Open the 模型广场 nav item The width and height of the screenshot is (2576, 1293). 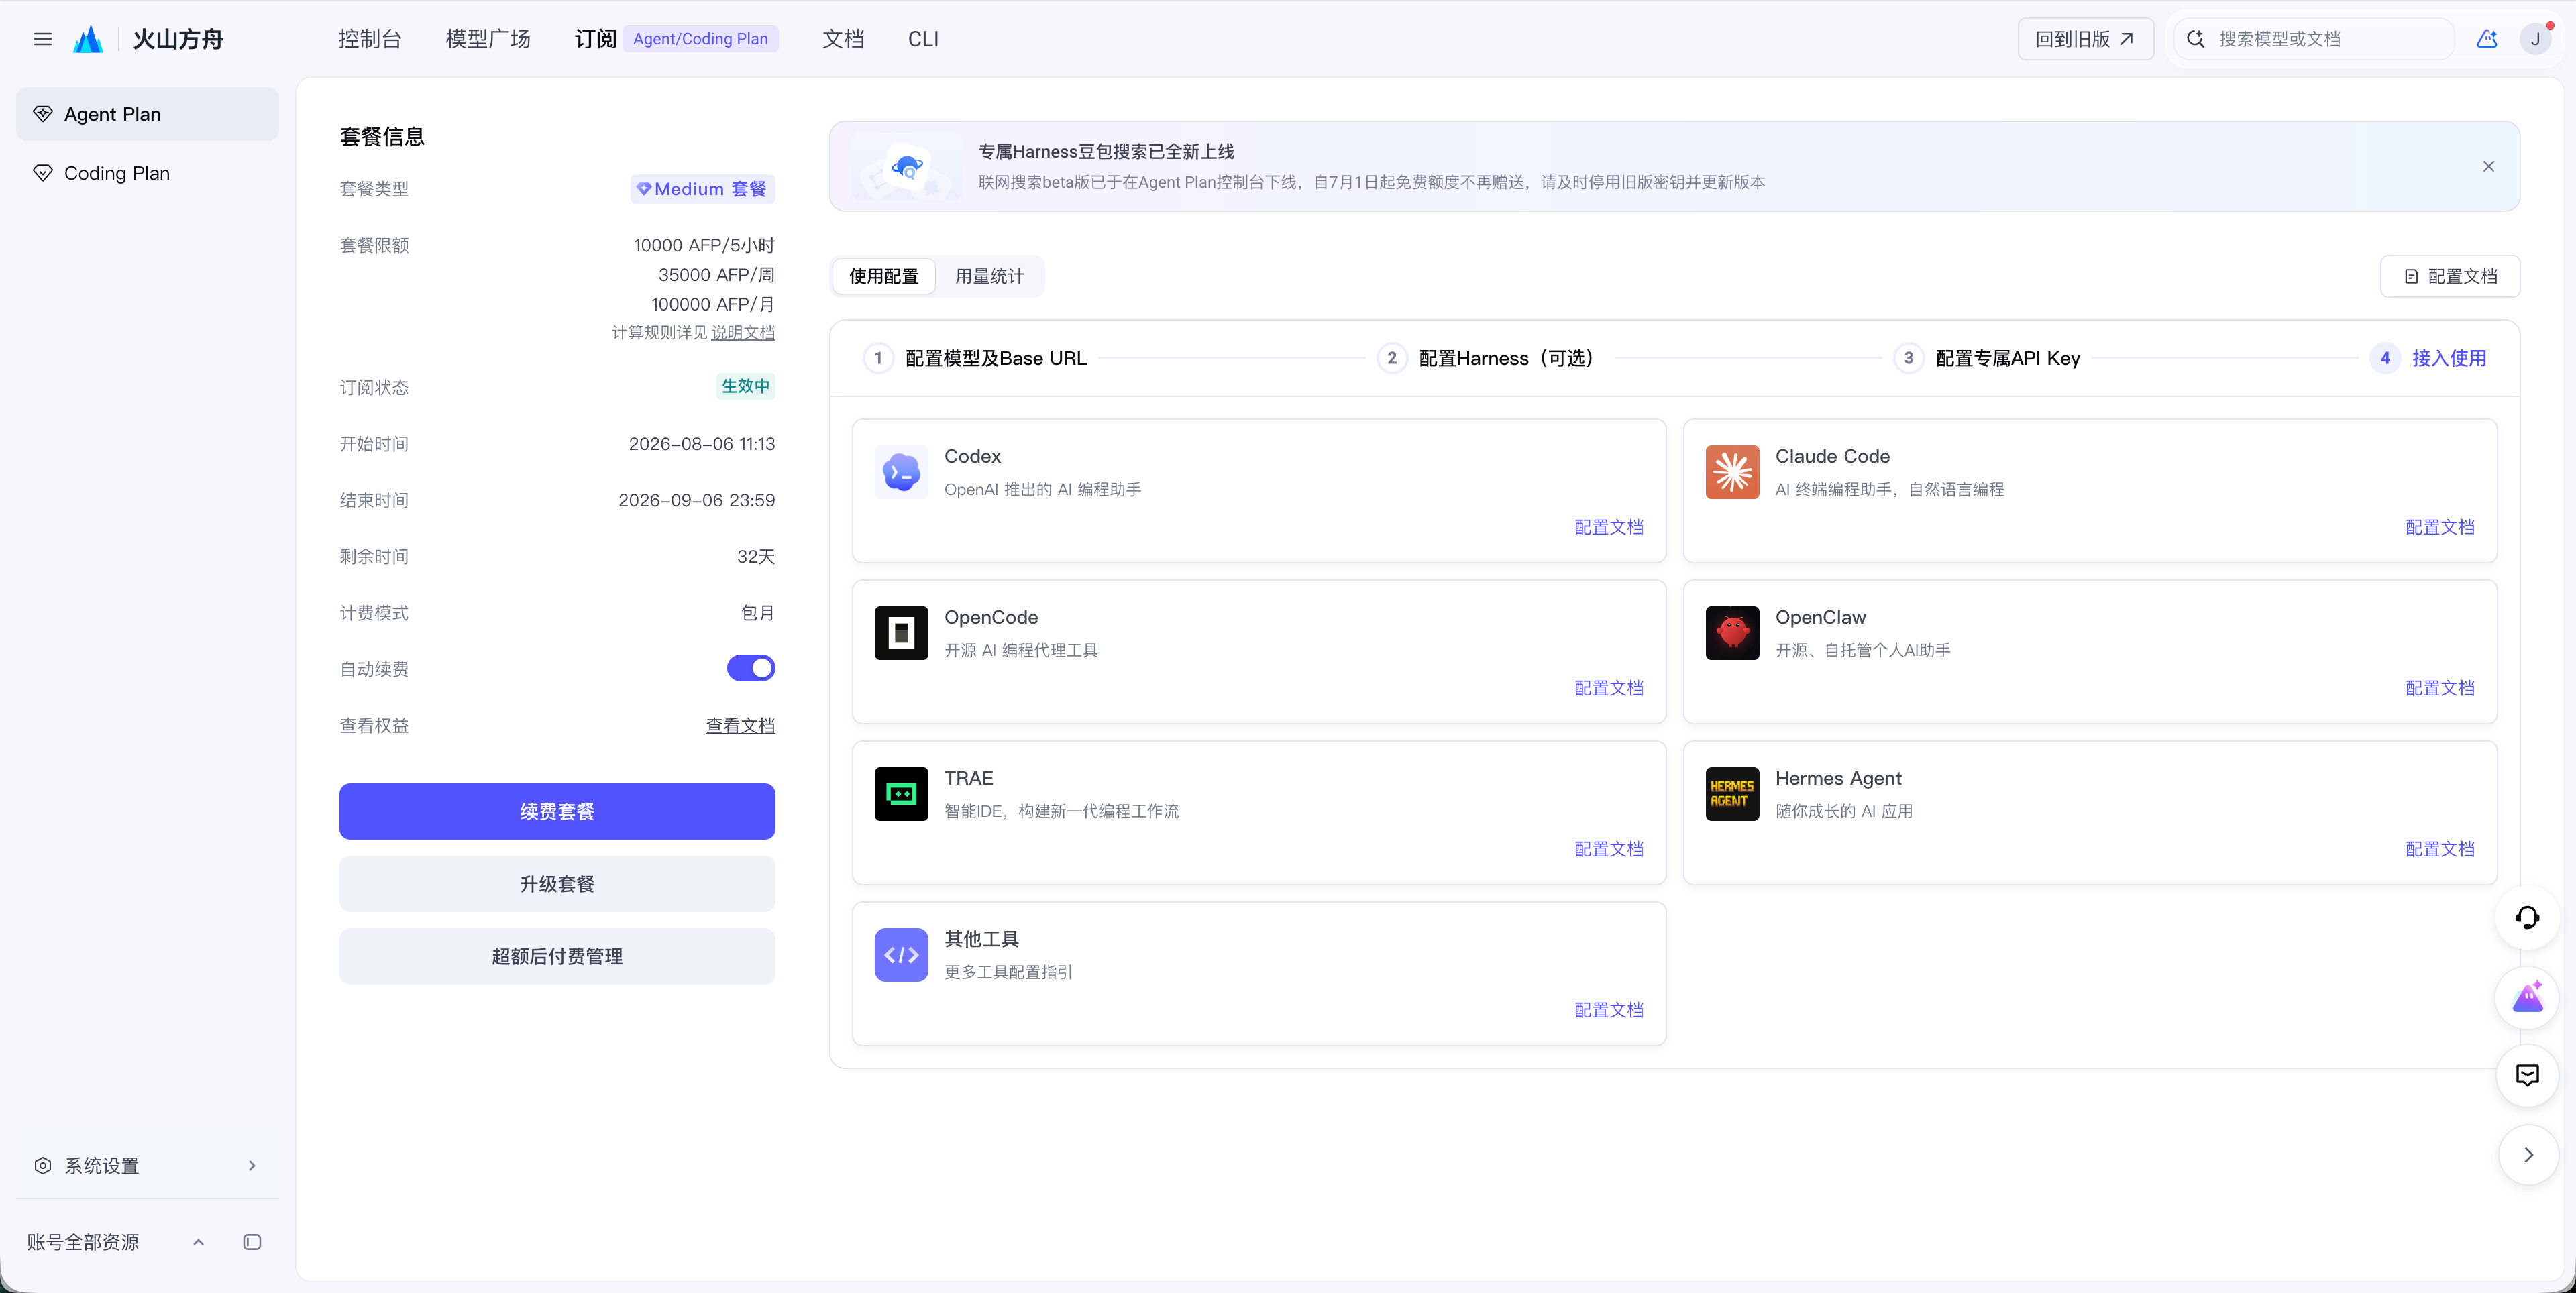(x=487, y=39)
